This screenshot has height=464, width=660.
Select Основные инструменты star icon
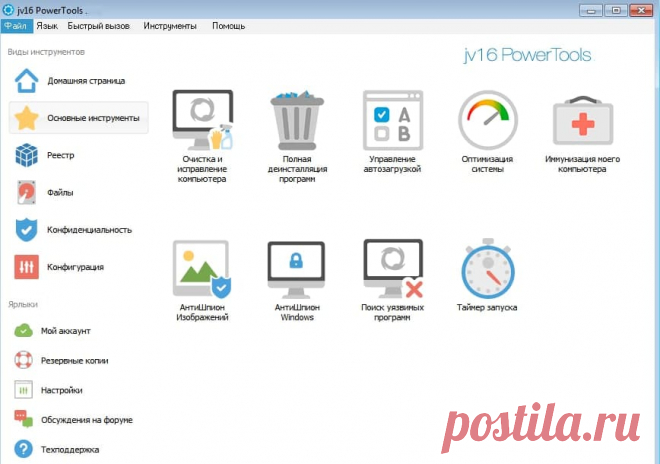pos(26,118)
